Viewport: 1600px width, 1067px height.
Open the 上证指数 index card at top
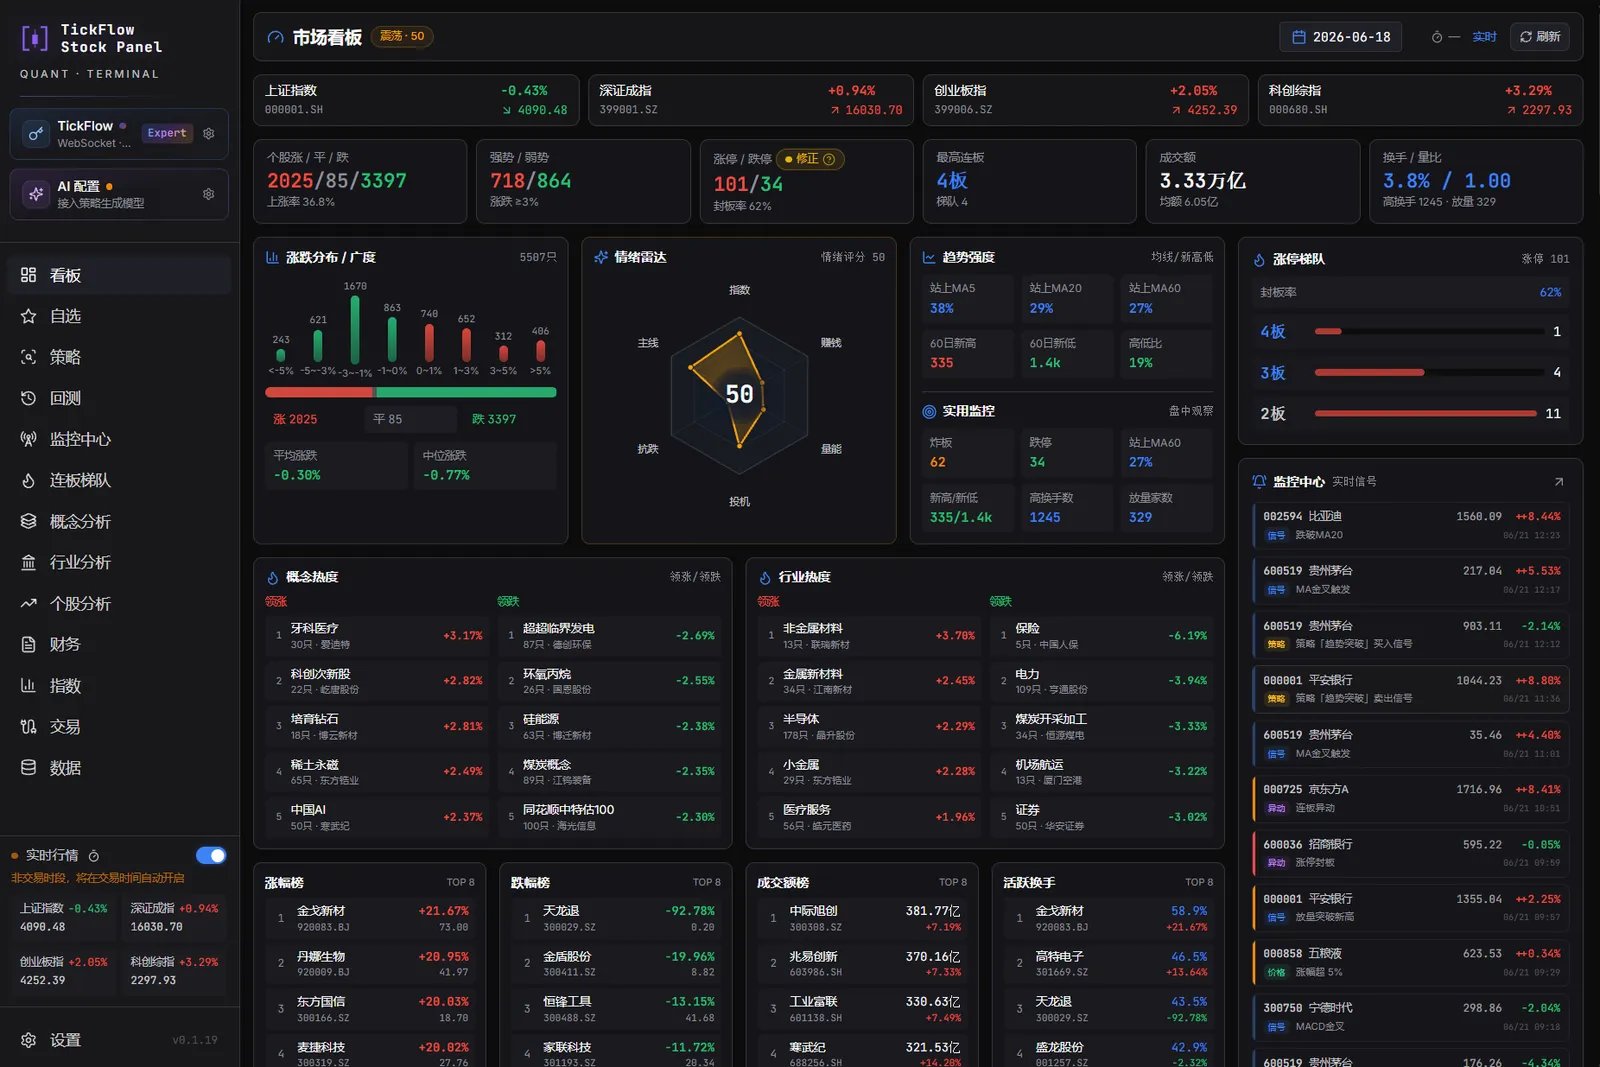pos(416,100)
